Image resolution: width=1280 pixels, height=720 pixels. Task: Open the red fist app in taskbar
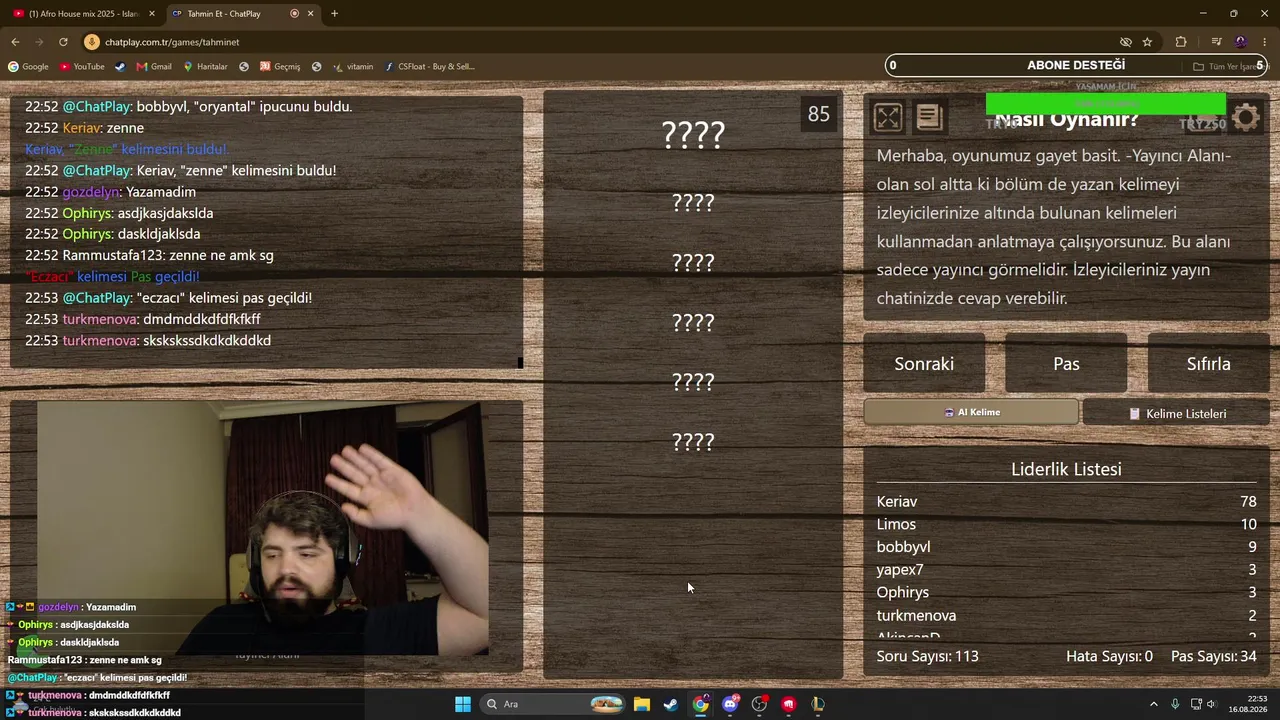tap(789, 704)
